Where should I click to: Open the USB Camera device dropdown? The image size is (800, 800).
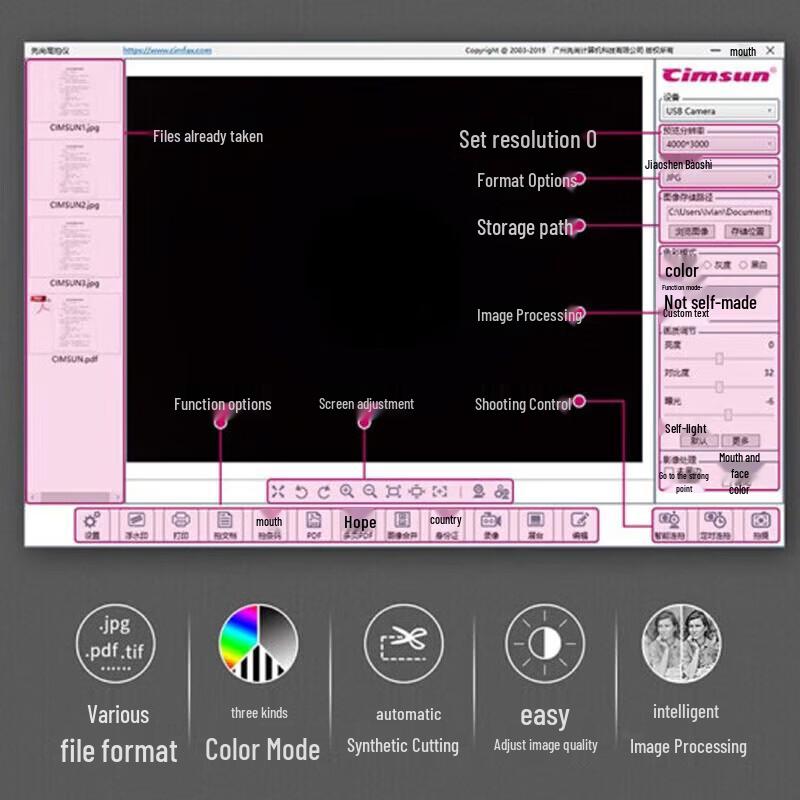tap(719, 111)
